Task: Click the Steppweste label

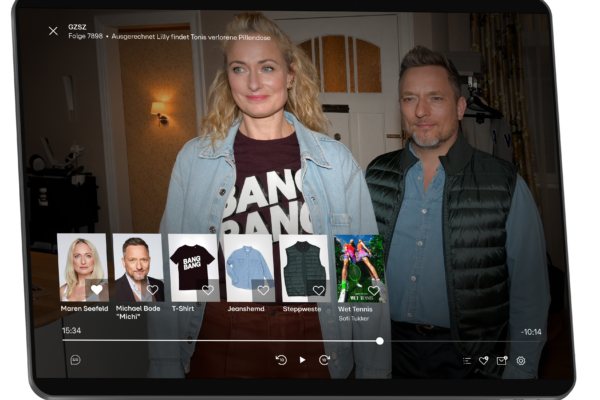Action: 304,309
